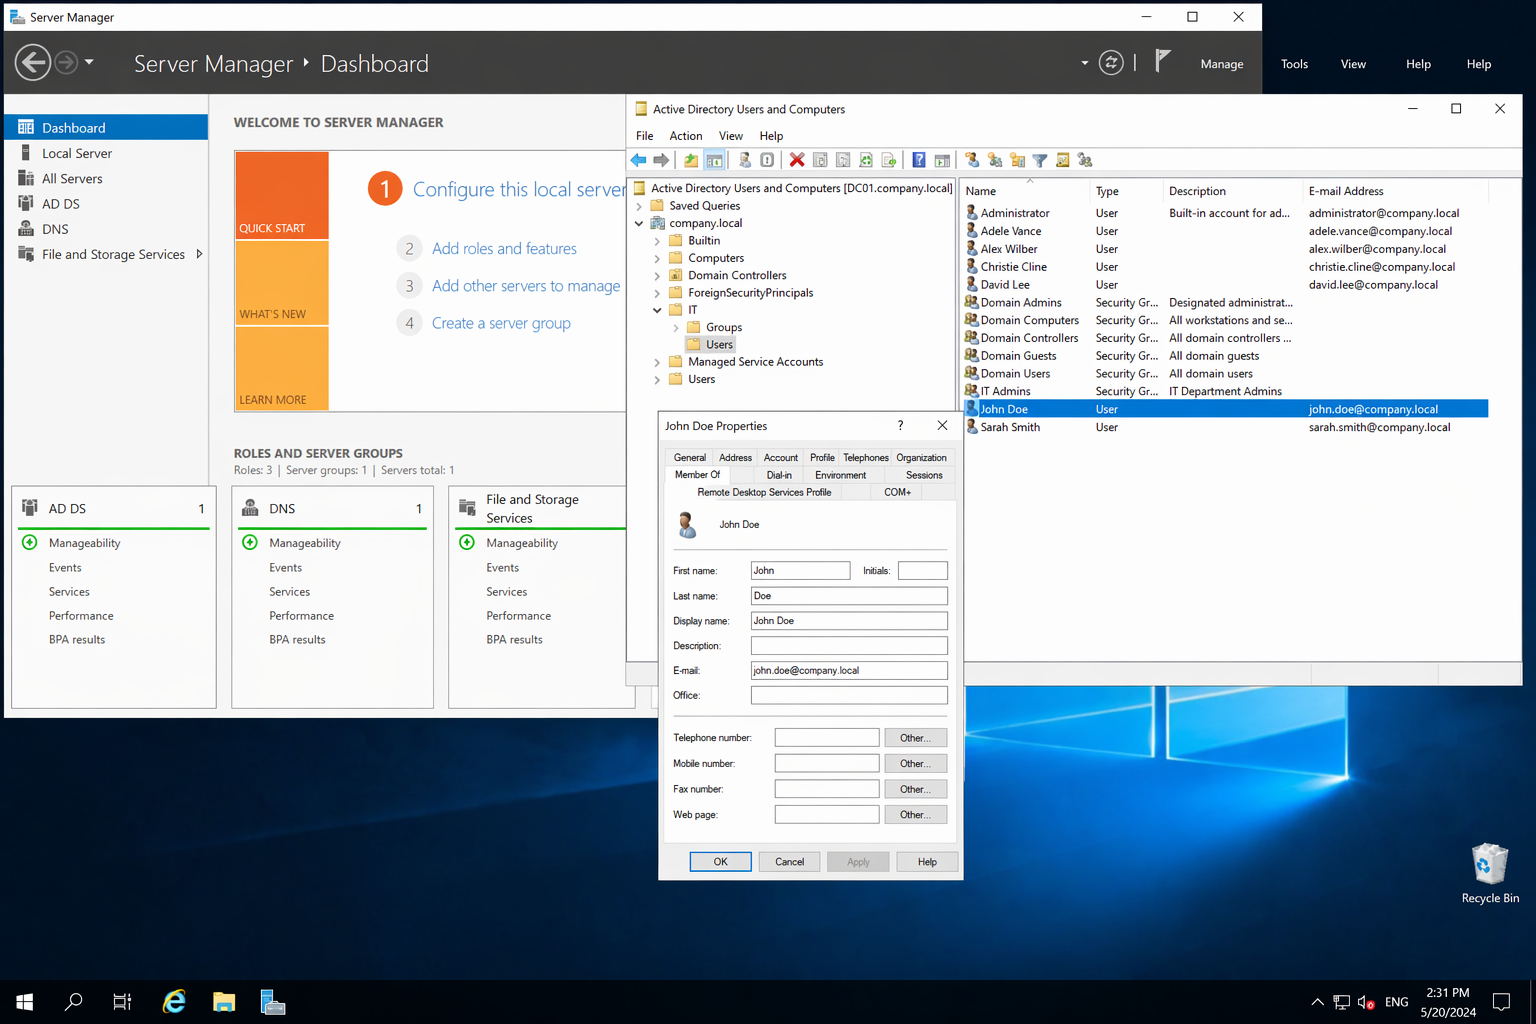Click Server Manager notifications flag icon
Image resolution: width=1536 pixels, height=1024 pixels.
pyautogui.click(x=1162, y=62)
